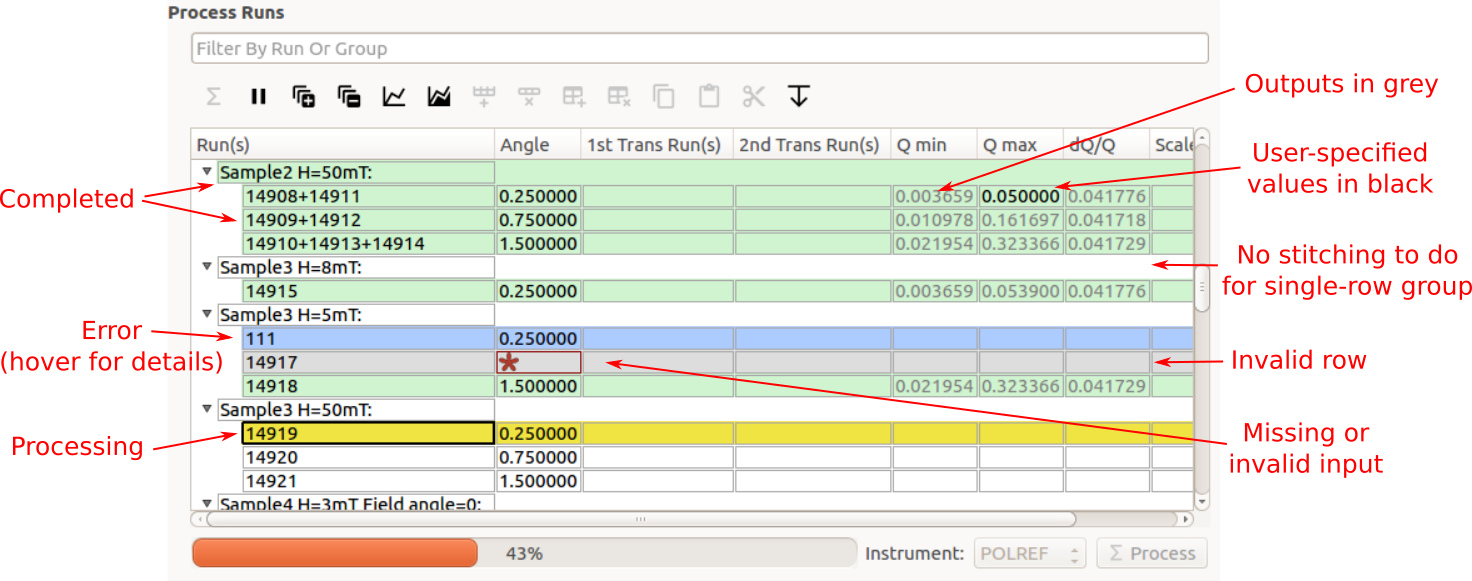
Task: Collapse the Sample3 H=5mT group
Action: [x=207, y=315]
